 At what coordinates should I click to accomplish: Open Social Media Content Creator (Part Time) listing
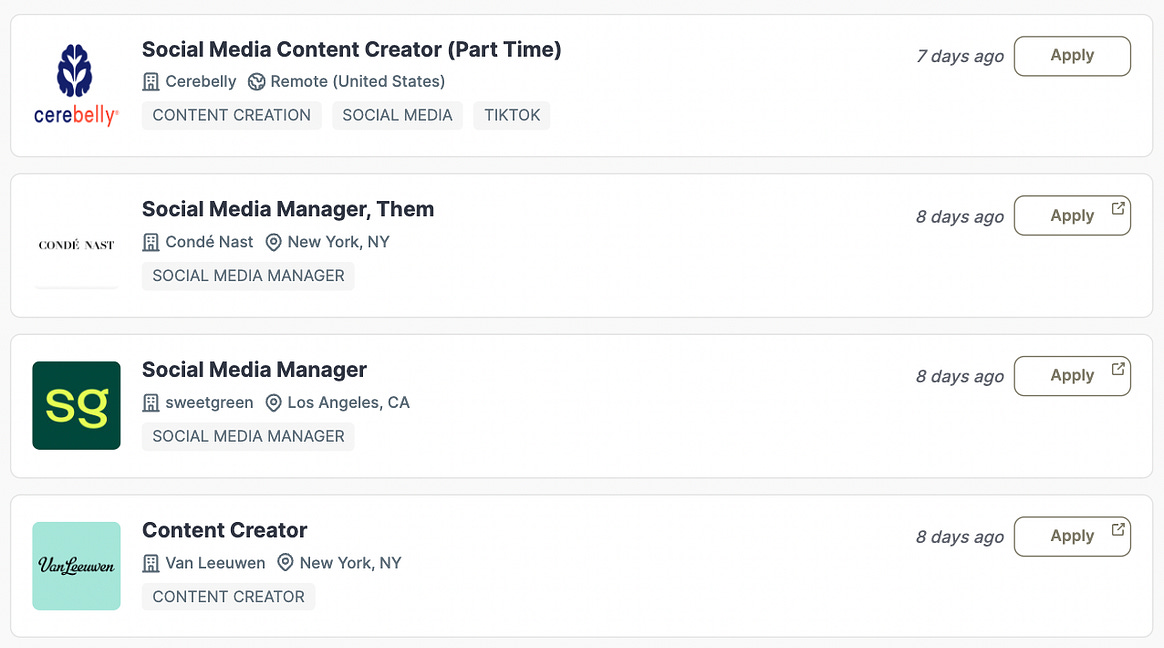point(351,49)
